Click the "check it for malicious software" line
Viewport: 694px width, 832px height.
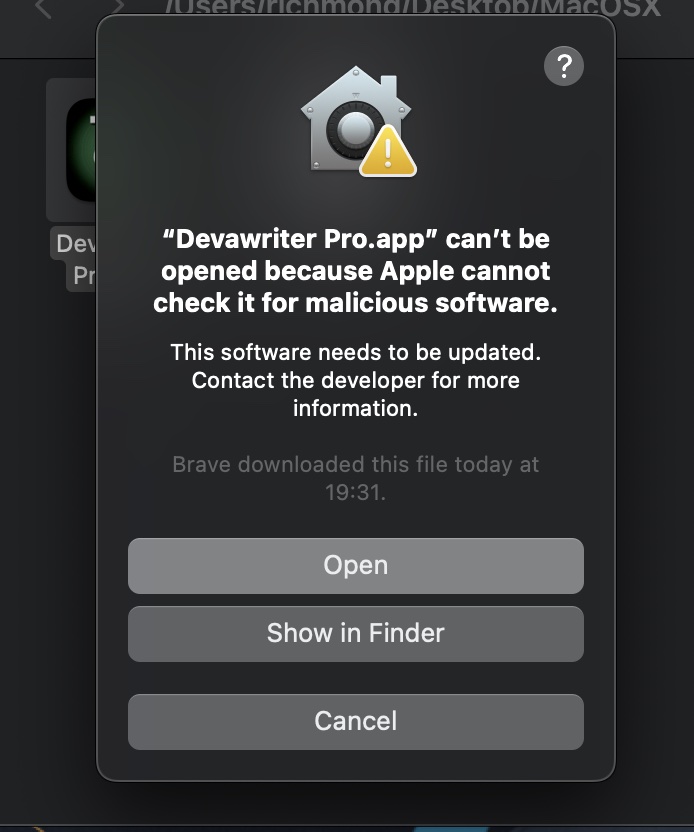point(355,303)
